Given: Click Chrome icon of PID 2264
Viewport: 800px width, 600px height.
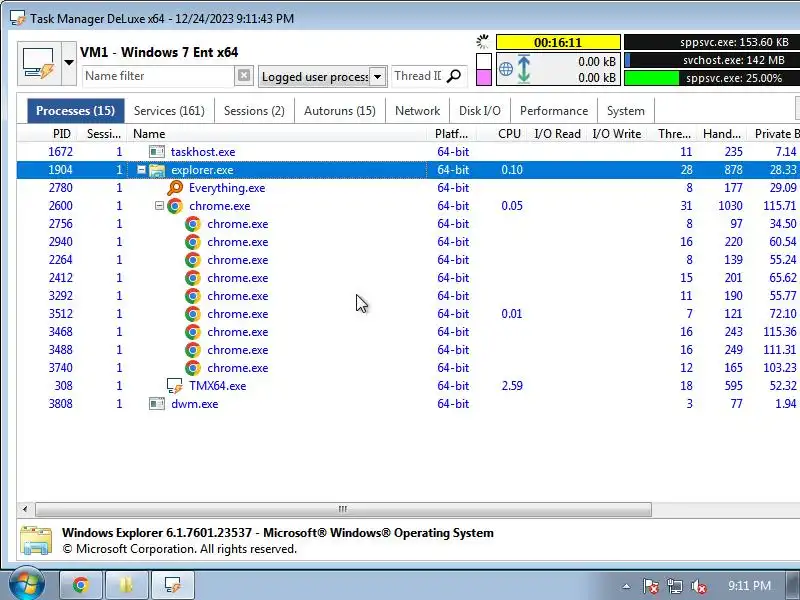Looking at the screenshot, I should [192, 260].
